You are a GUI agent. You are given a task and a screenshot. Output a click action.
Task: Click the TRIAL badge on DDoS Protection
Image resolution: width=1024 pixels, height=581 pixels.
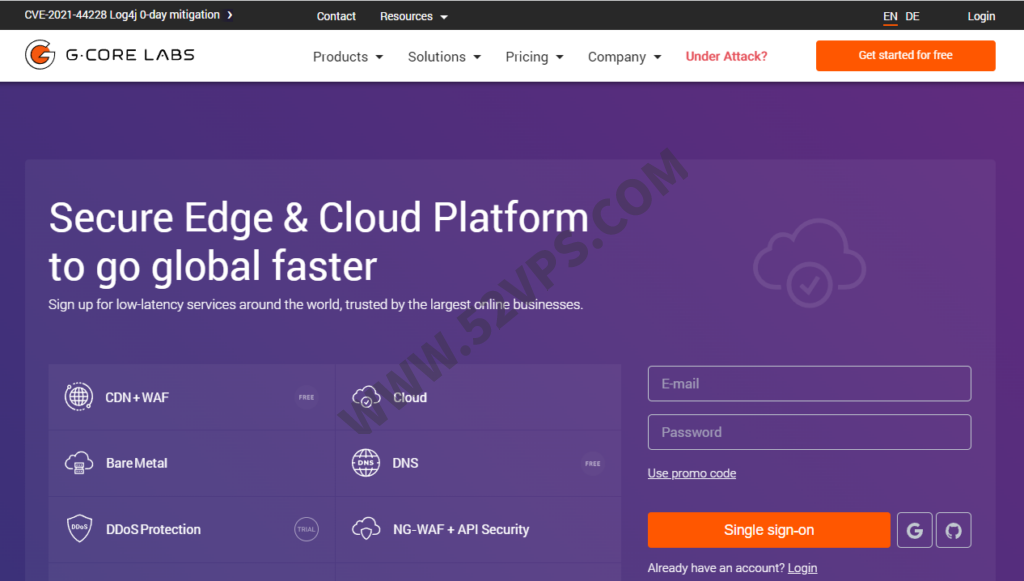[x=306, y=529]
